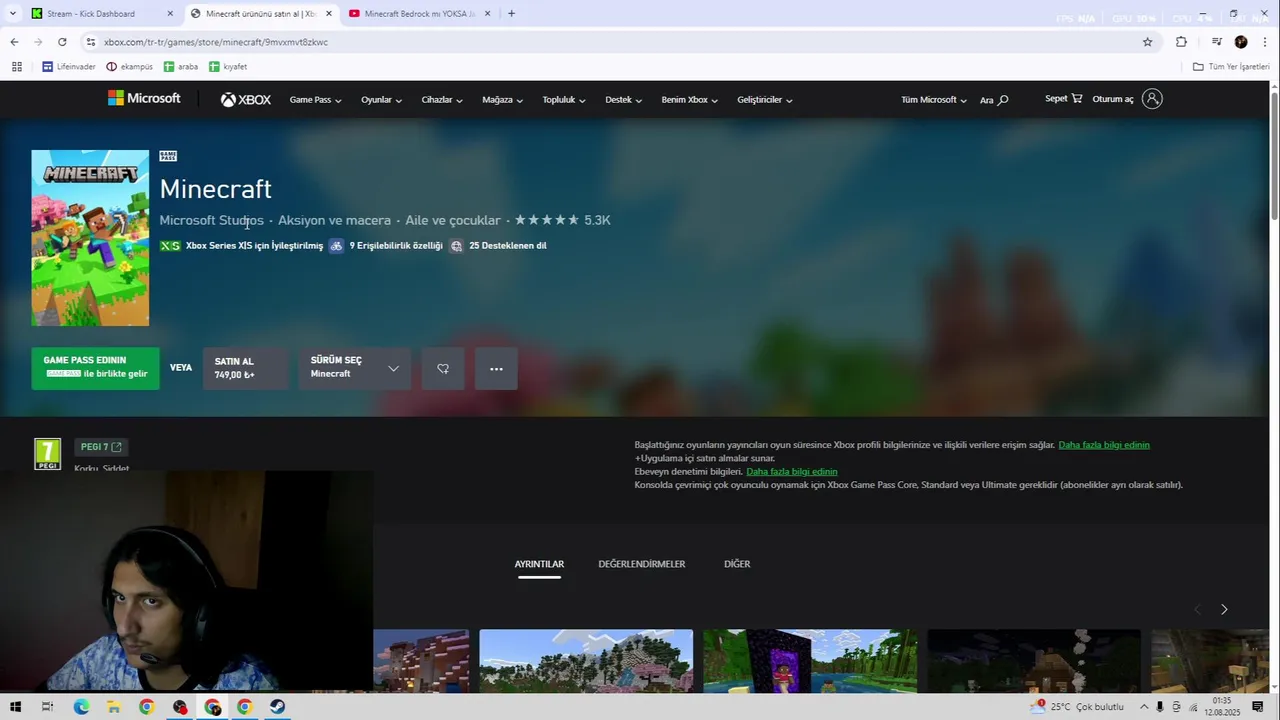Click Game Pass Edinin button
The height and width of the screenshot is (720, 1280).
[x=95, y=368]
